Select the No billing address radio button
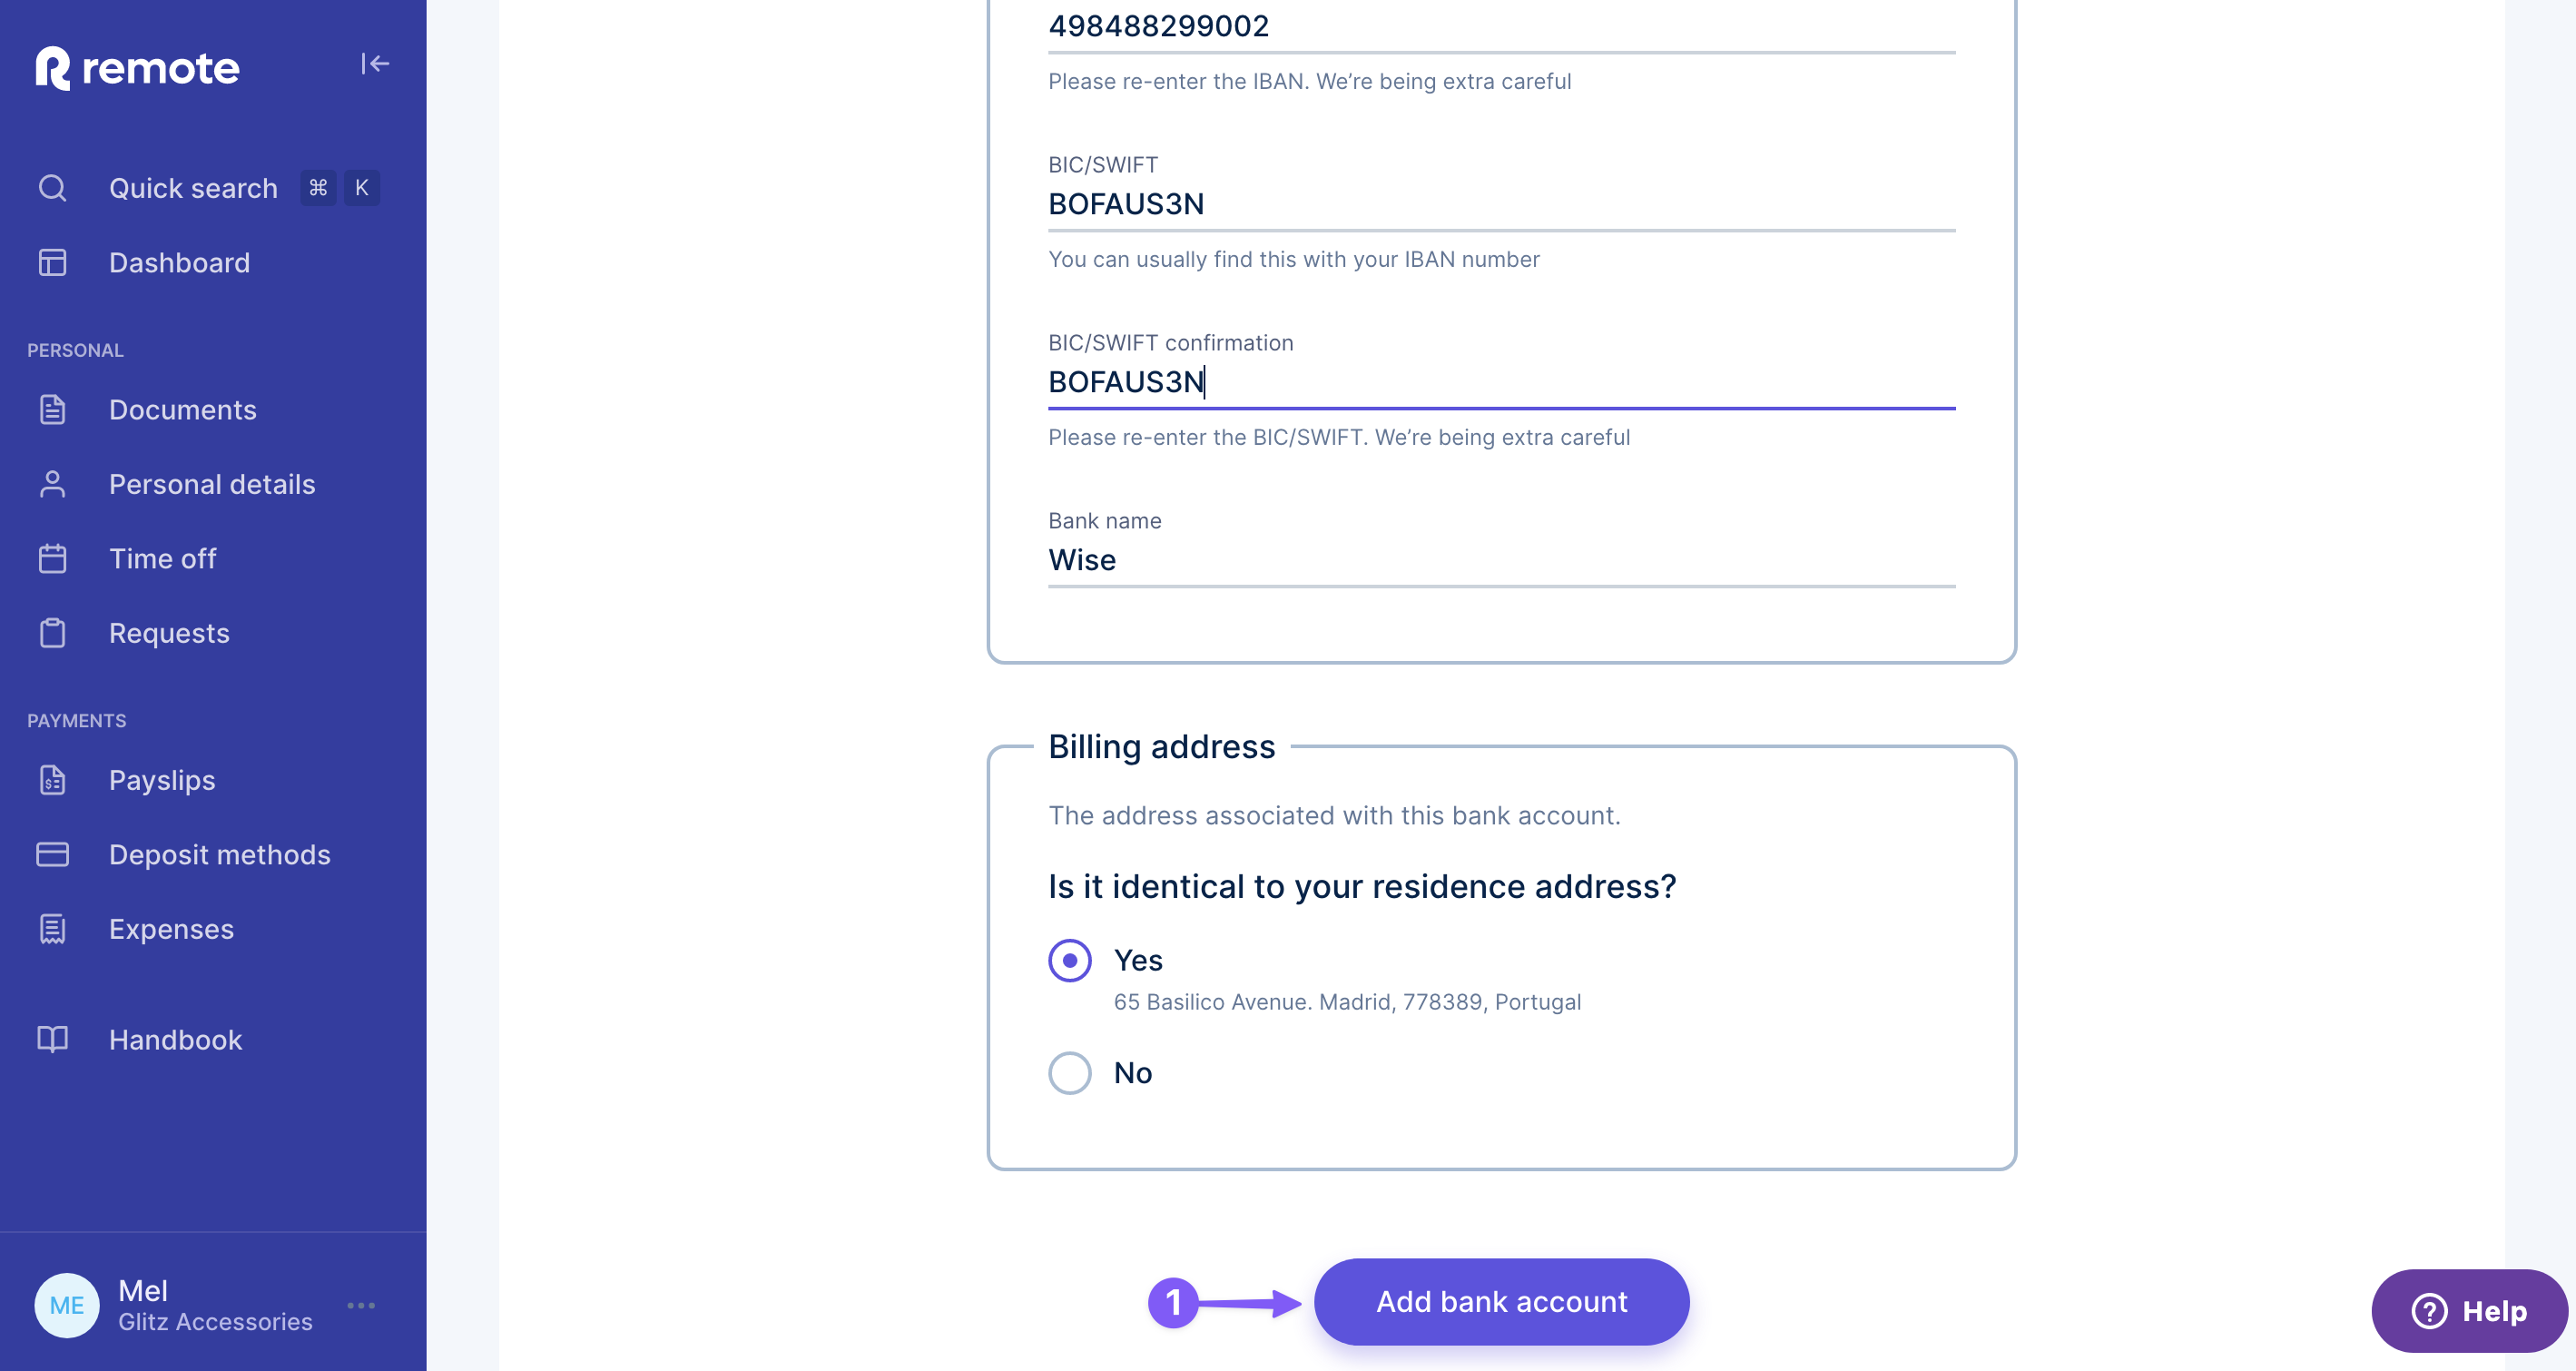Screen dimensions: 2576x1371 pyautogui.click(x=1069, y=1072)
